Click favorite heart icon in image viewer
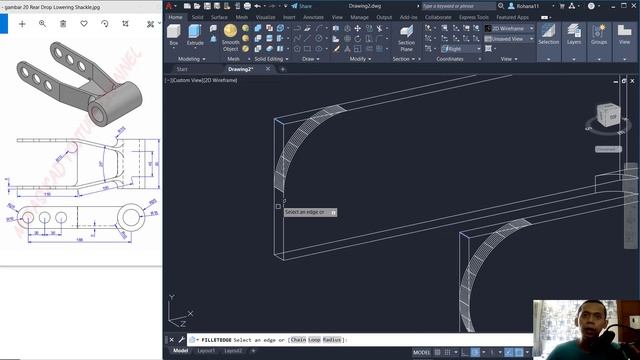This screenshot has width=640, height=360. coord(84,24)
